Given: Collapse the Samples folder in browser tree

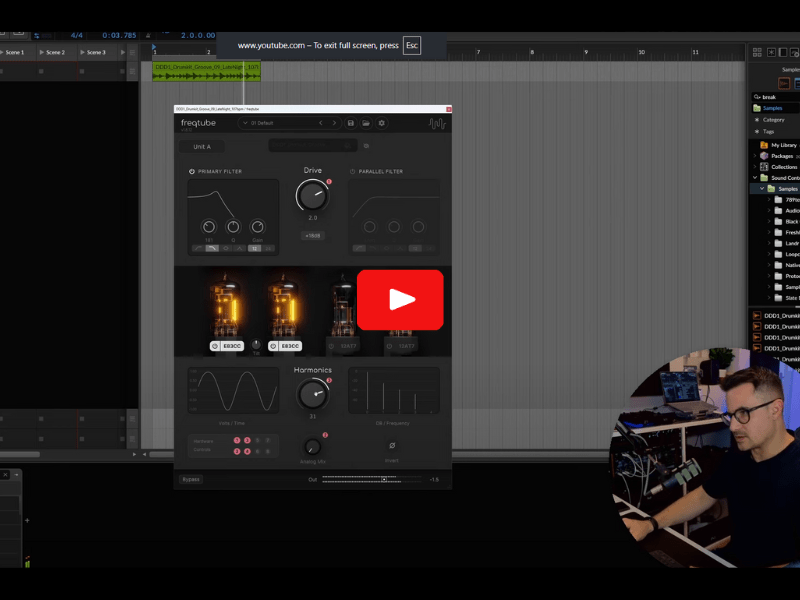Looking at the screenshot, I should tap(761, 188).
